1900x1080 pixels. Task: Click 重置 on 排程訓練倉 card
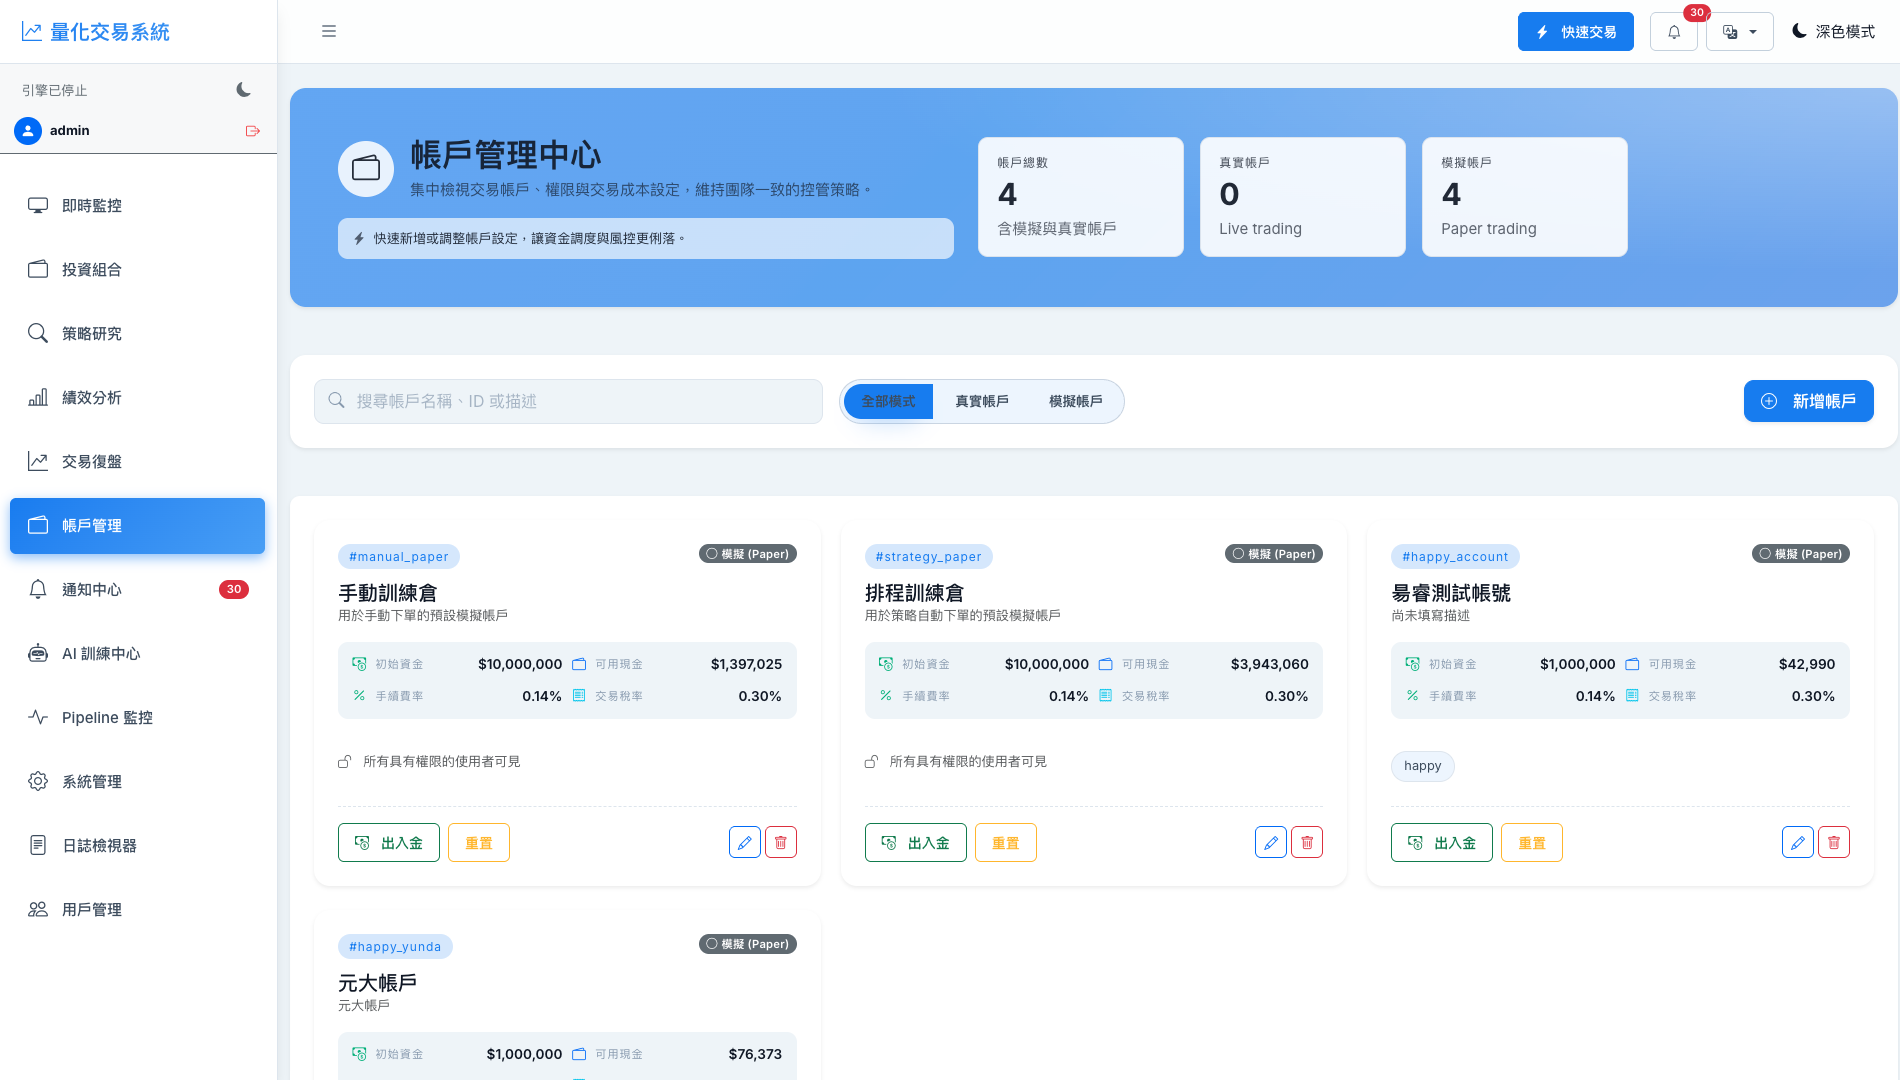pyautogui.click(x=1006, y=843)
